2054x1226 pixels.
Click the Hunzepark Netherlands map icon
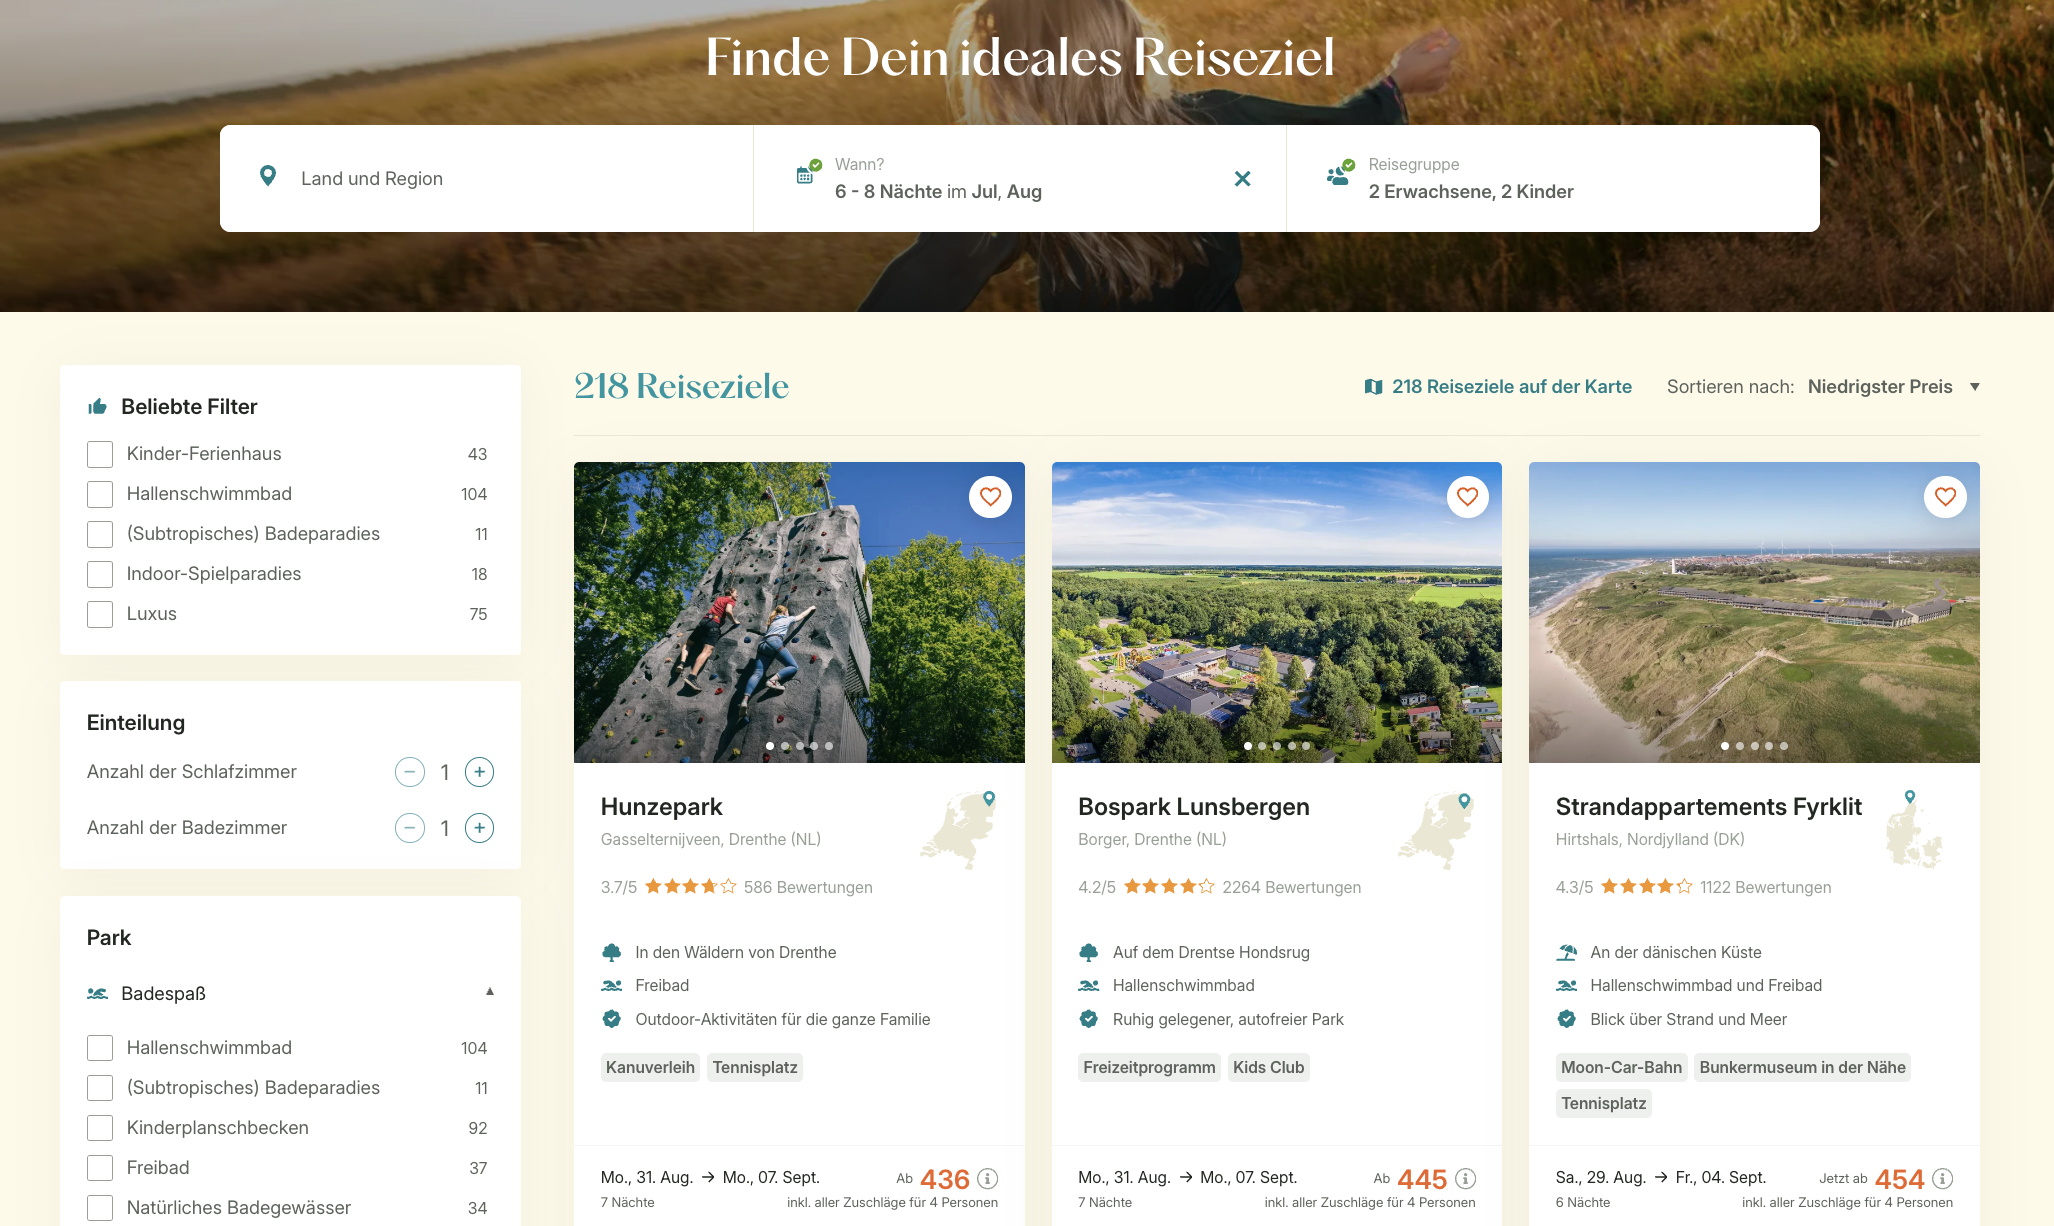point(958,829)
